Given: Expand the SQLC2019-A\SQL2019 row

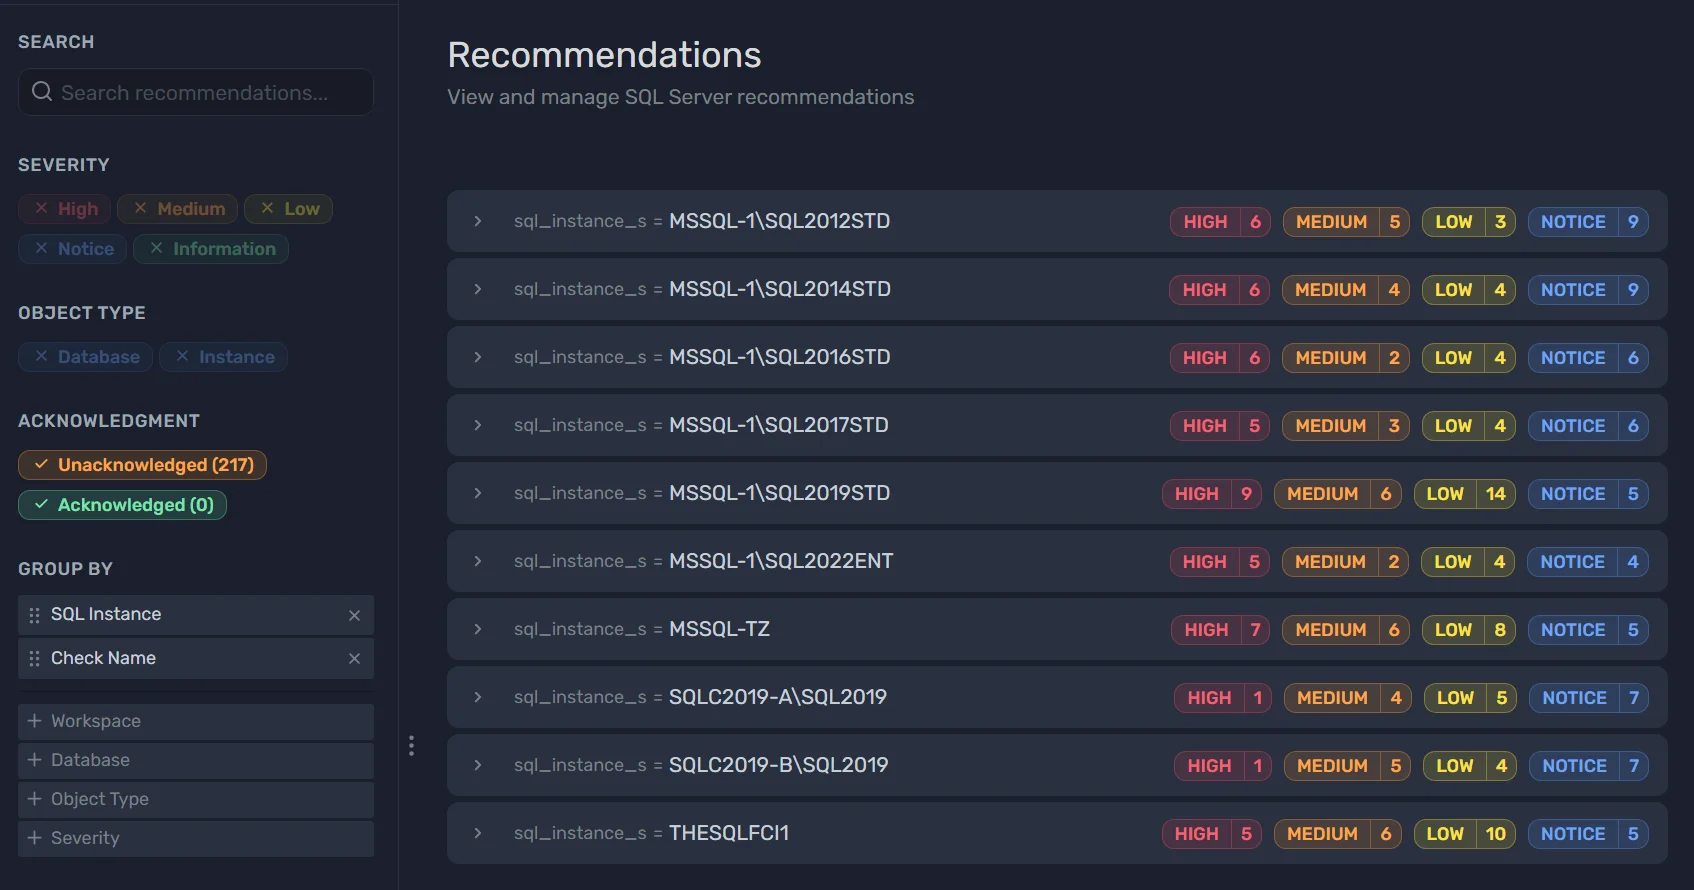Looking at the screenshot, I should [x=478, y=697].
